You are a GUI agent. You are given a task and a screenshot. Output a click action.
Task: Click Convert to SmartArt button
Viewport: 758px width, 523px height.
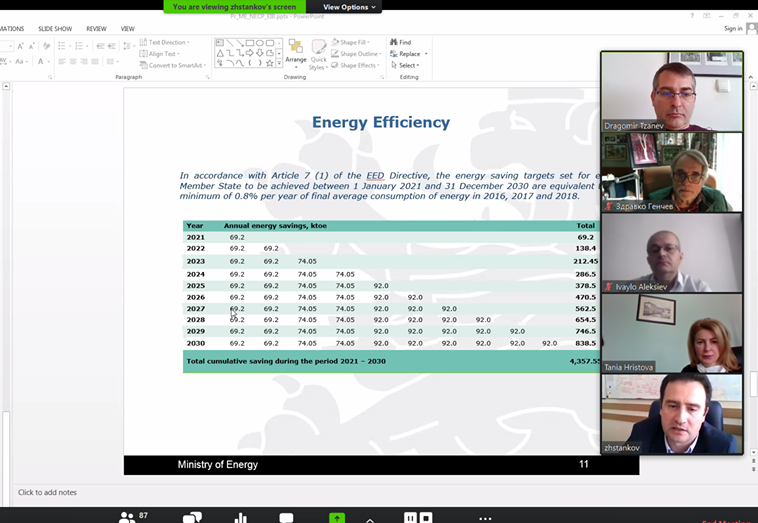[175, 66]
